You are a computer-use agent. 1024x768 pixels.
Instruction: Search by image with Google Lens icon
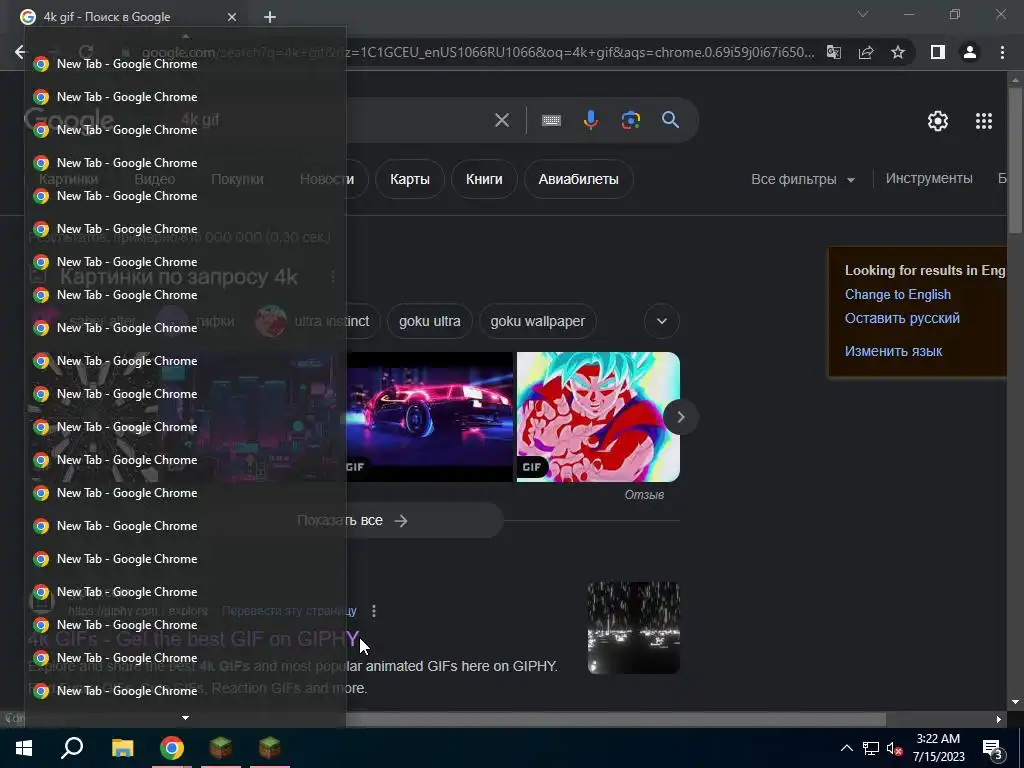point(630,120)
